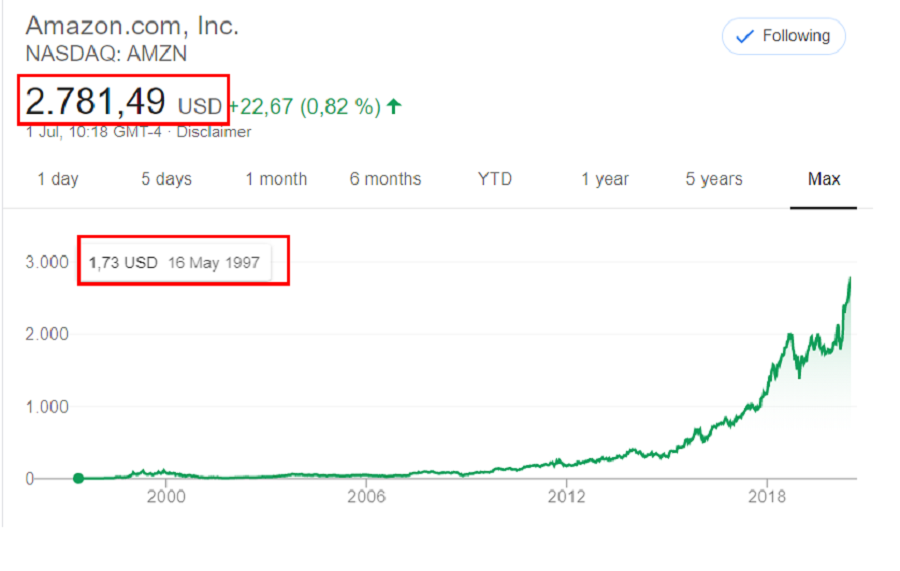The height and width of the screenshot is (571, 900).
Task: Click the 2018 label on the x-axis
Action: [x=767, y=496]
